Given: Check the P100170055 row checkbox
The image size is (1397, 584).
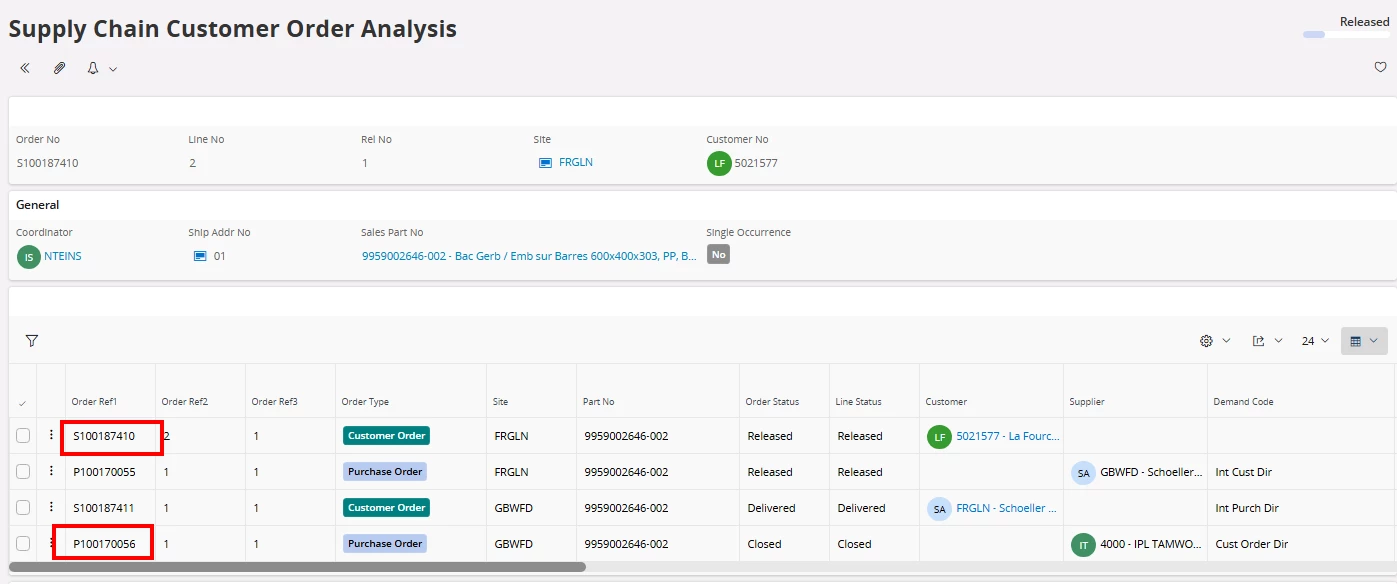Looking at the screenshot, I should coord(23,471).
